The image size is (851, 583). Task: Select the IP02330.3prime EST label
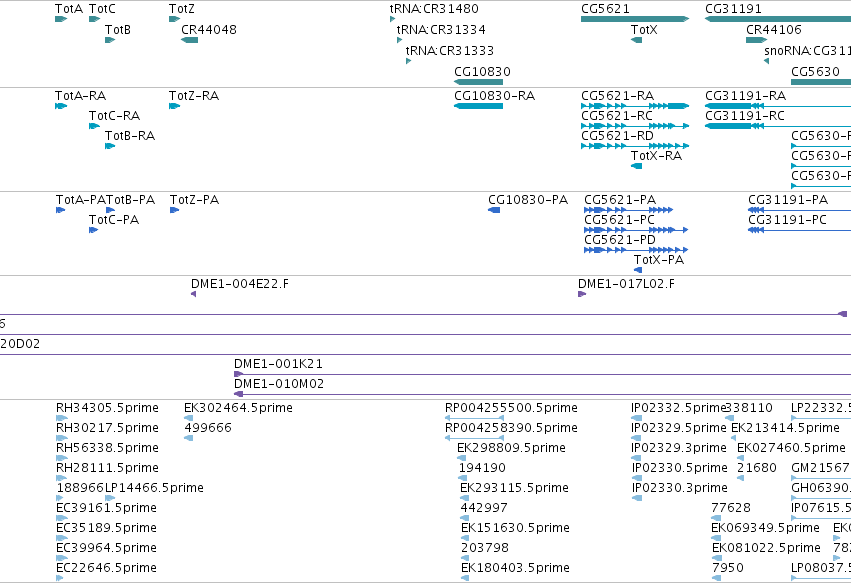point(679,488)
